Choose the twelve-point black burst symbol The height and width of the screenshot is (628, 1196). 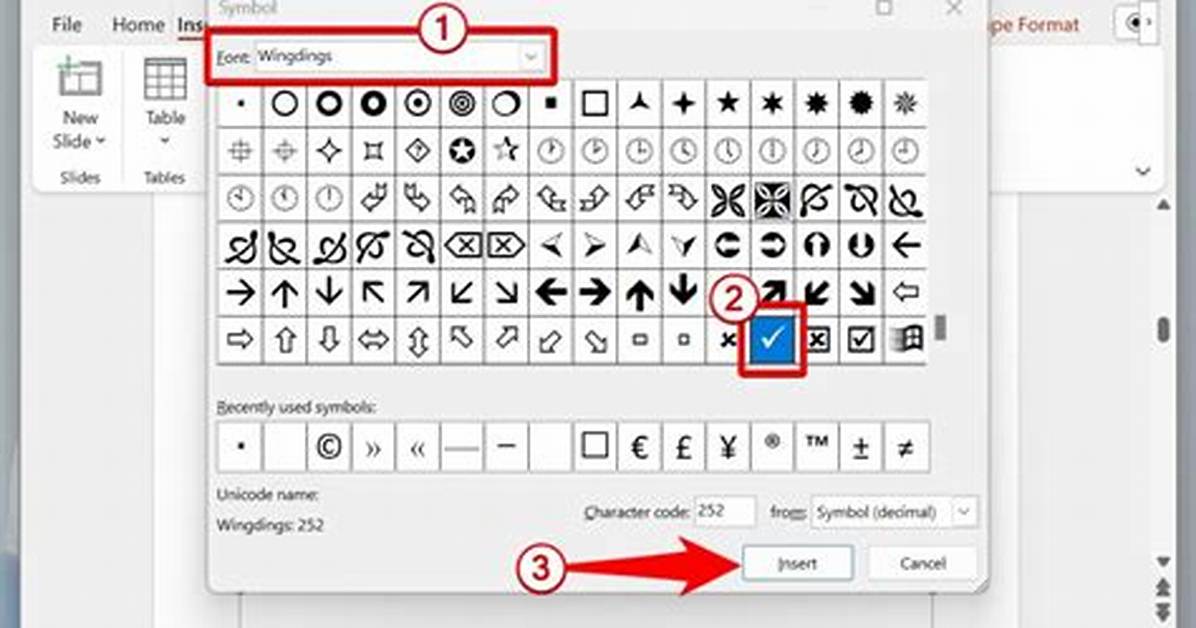pyautogui.click(x=861, y=103)
